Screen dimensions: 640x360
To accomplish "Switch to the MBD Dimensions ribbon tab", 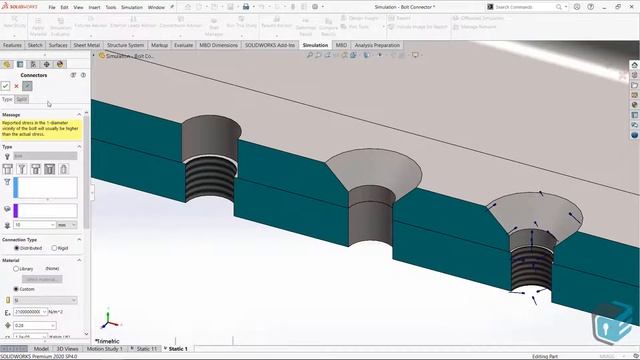I will [218, 45].
